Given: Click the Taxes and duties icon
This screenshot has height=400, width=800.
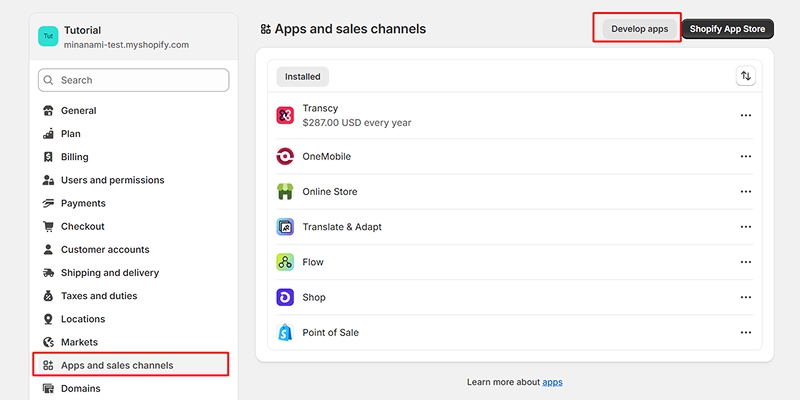Looking at the screenshot, I should (x=48, y=296).
